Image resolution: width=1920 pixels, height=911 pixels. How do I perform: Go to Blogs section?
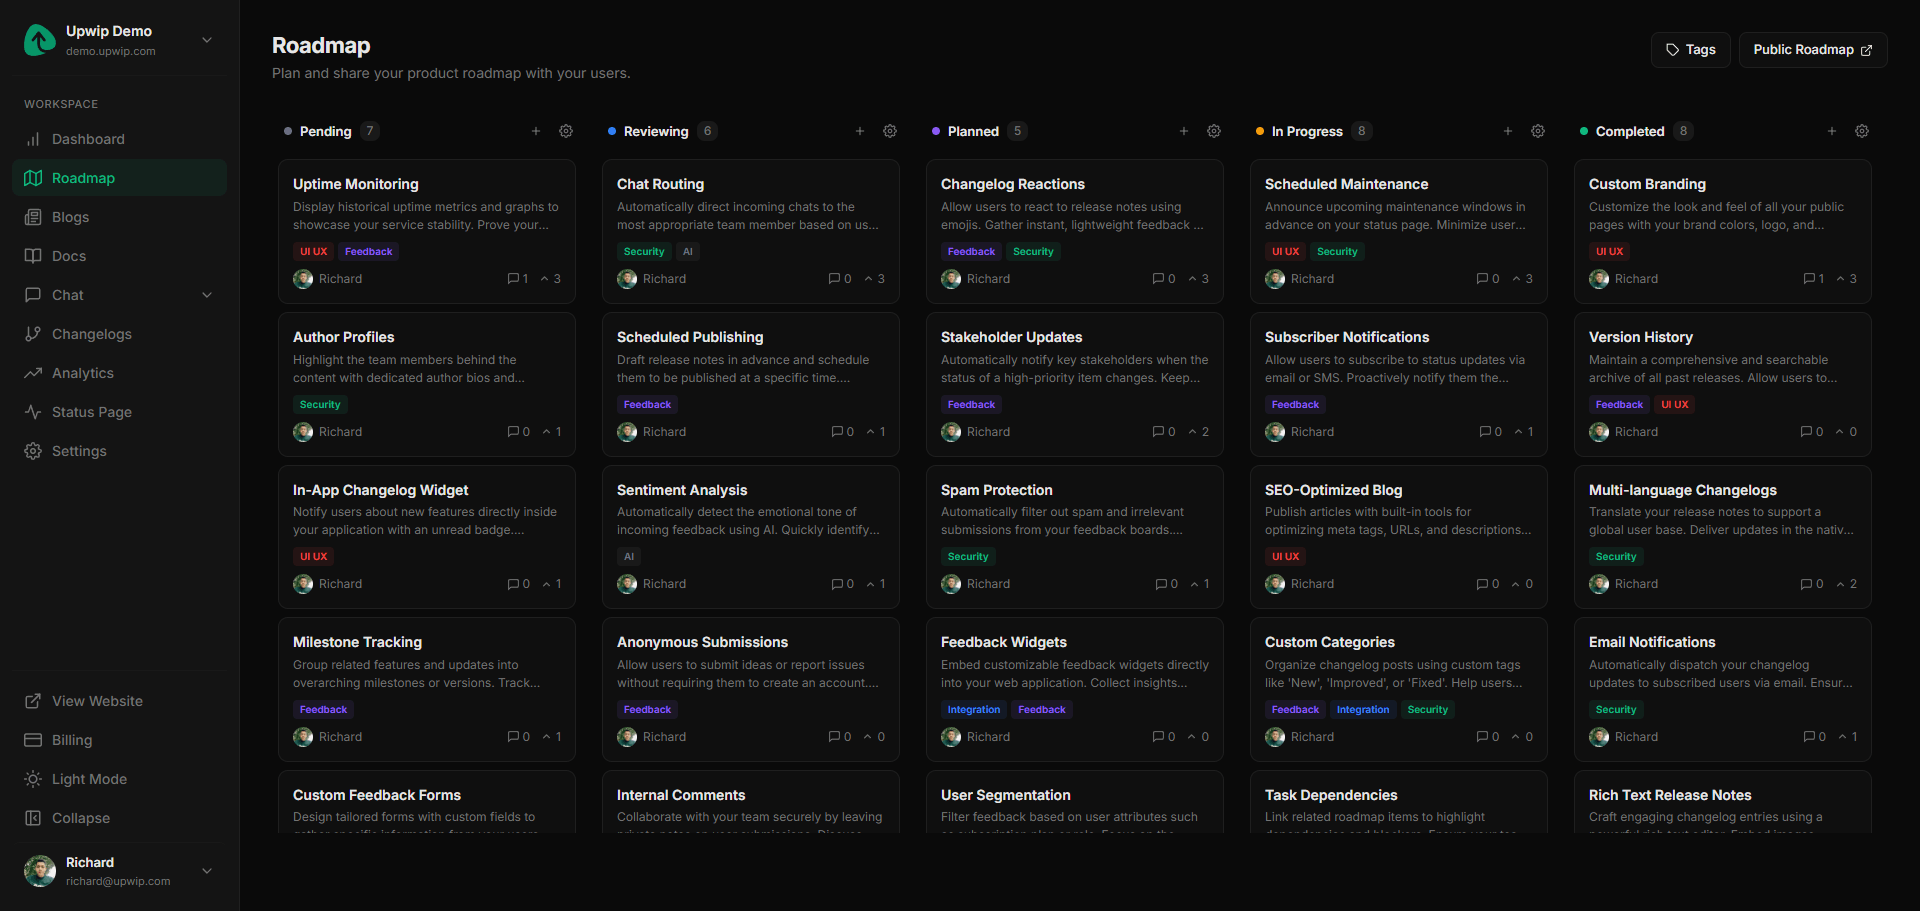[x=120, y=217]
